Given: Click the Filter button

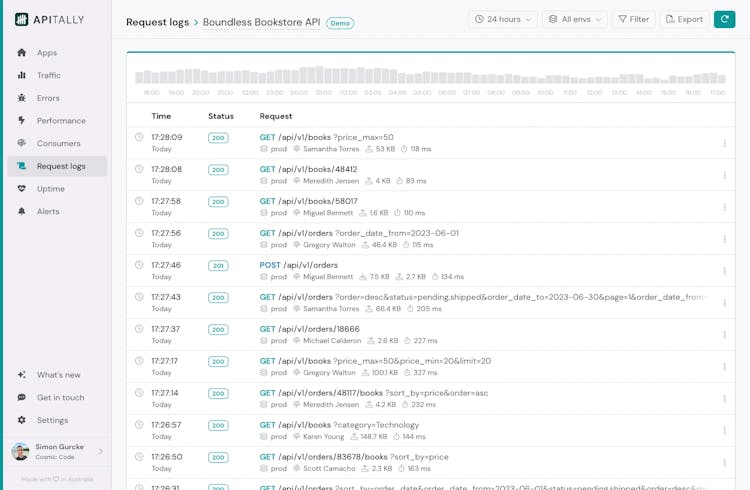Looking at the screenshot, I should (632, 19).
